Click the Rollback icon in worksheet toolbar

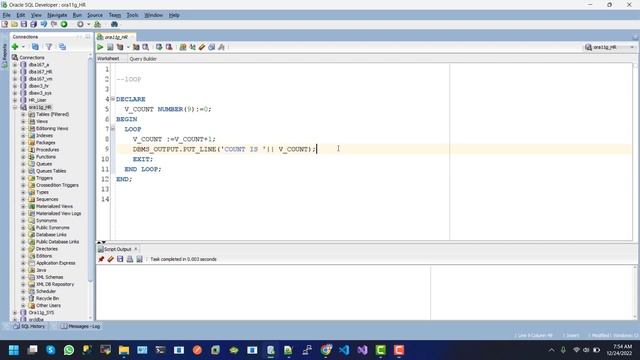[x=169, y=47]
